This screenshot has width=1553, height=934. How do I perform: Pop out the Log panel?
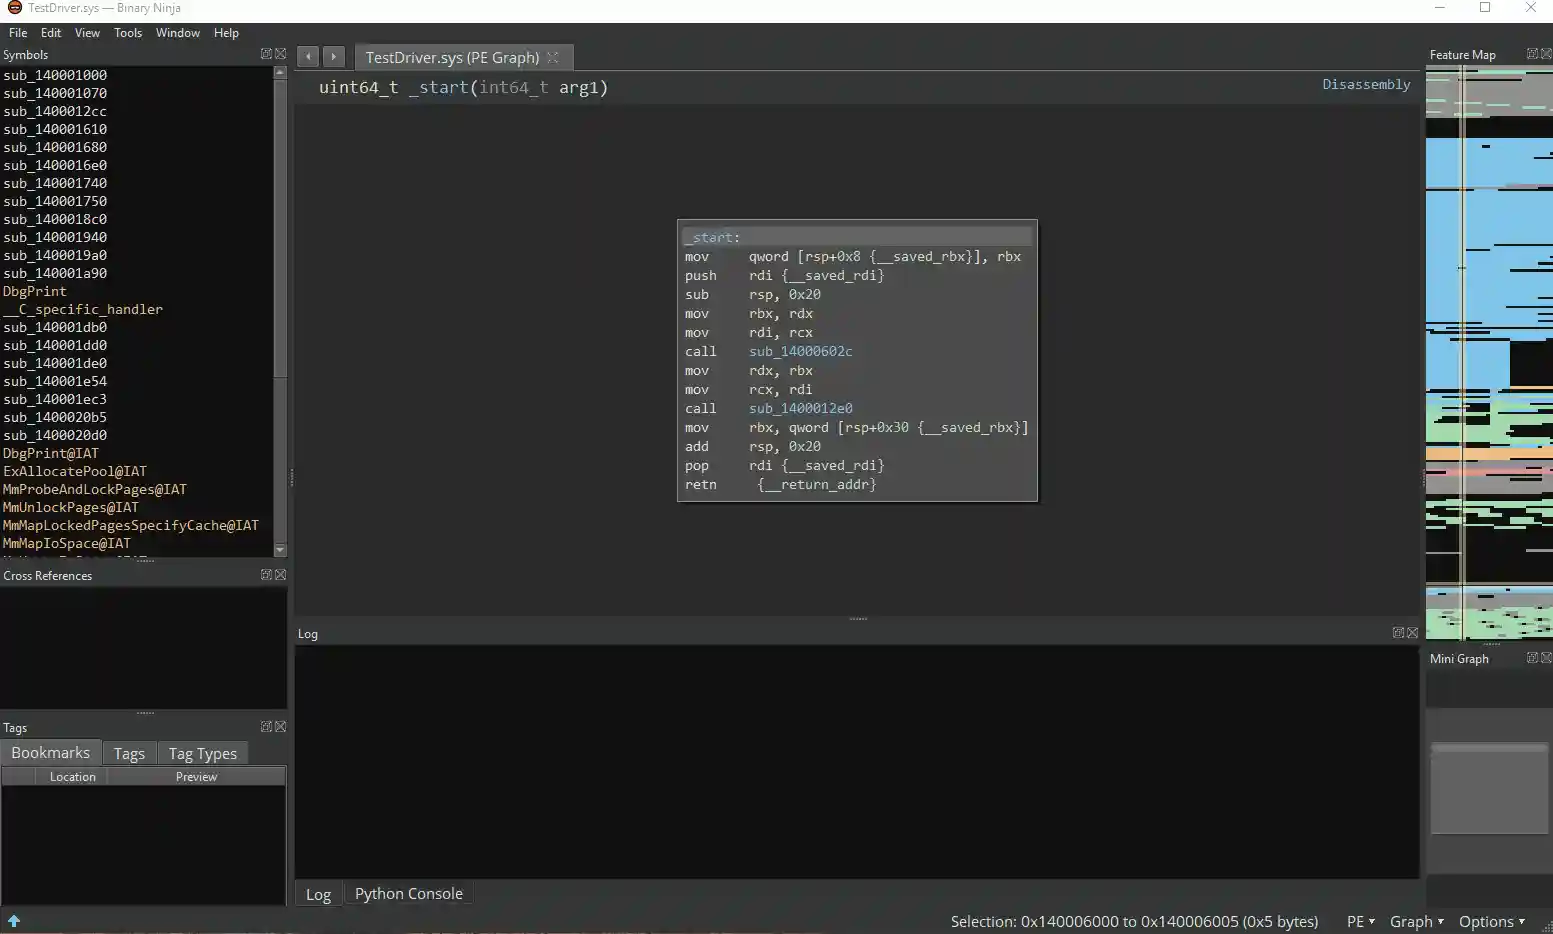tap(1397, 632)
